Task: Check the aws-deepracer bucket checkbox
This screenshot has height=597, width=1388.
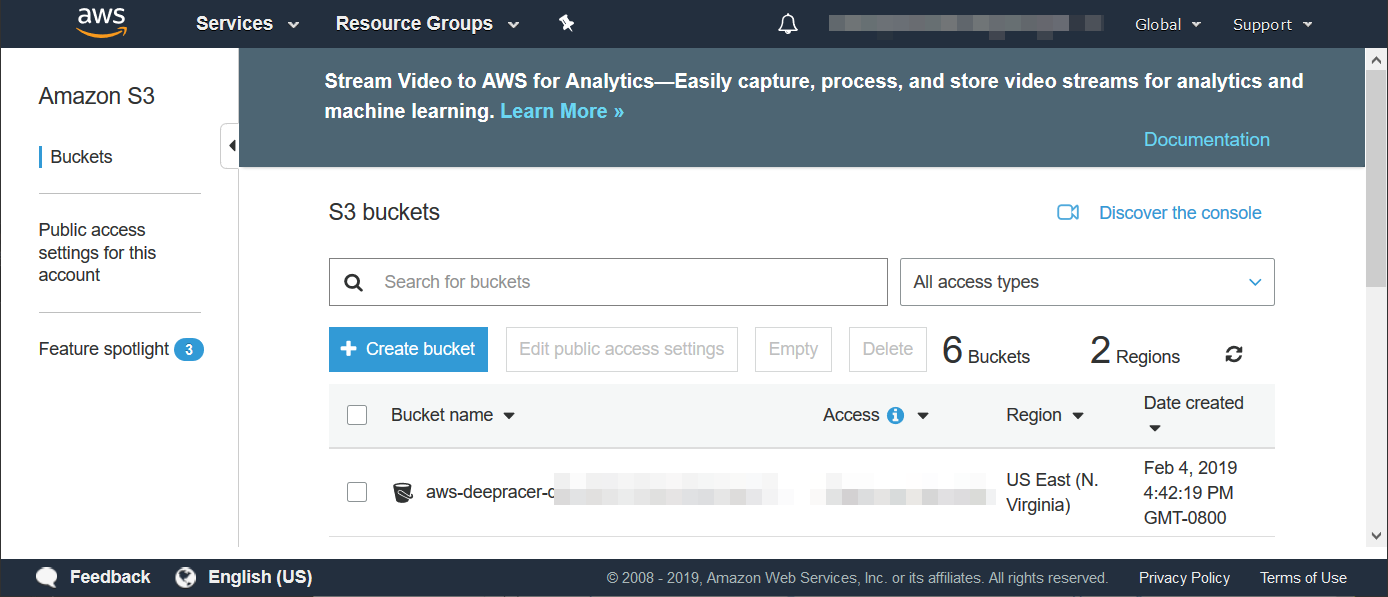Action: tap(357, 492)
